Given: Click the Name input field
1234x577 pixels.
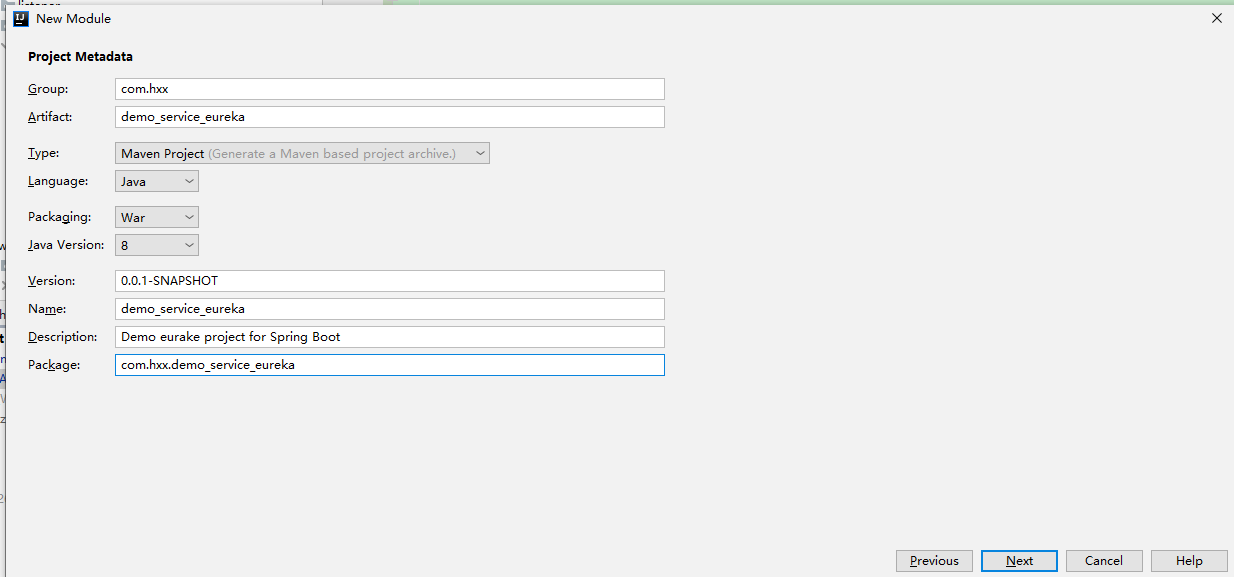Looking at the screenshot, I should [390, 309].
